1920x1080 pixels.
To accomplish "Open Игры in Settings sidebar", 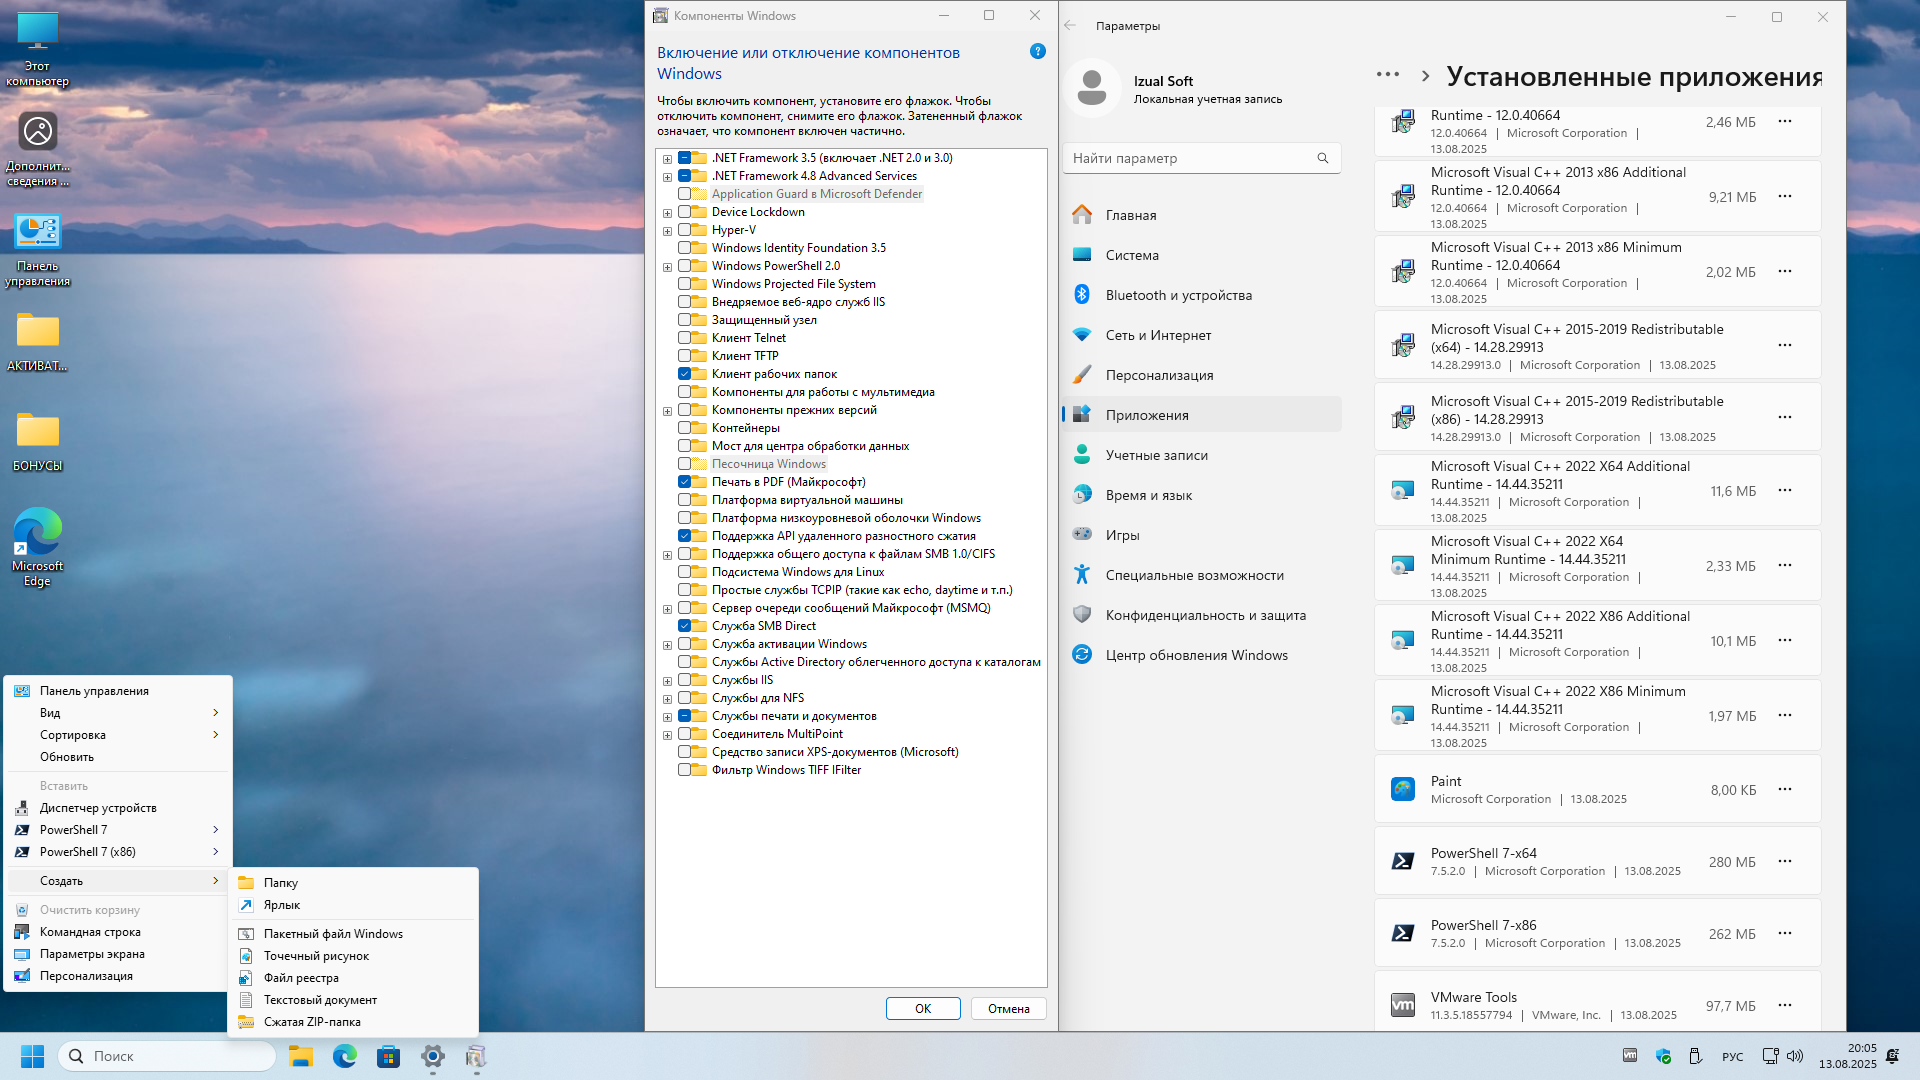I will click(x=1202, y=535).
